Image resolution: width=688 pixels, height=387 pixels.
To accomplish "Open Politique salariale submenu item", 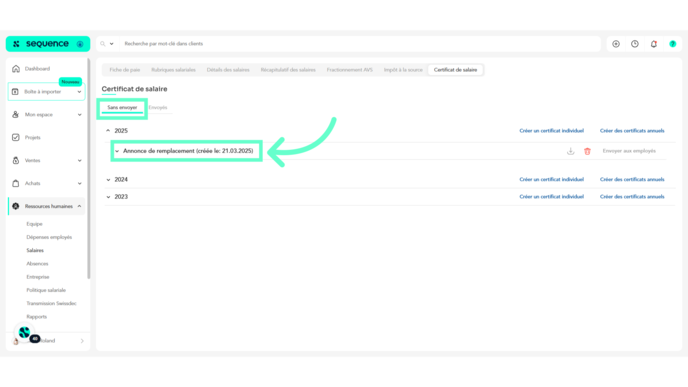I will point(46,290).
